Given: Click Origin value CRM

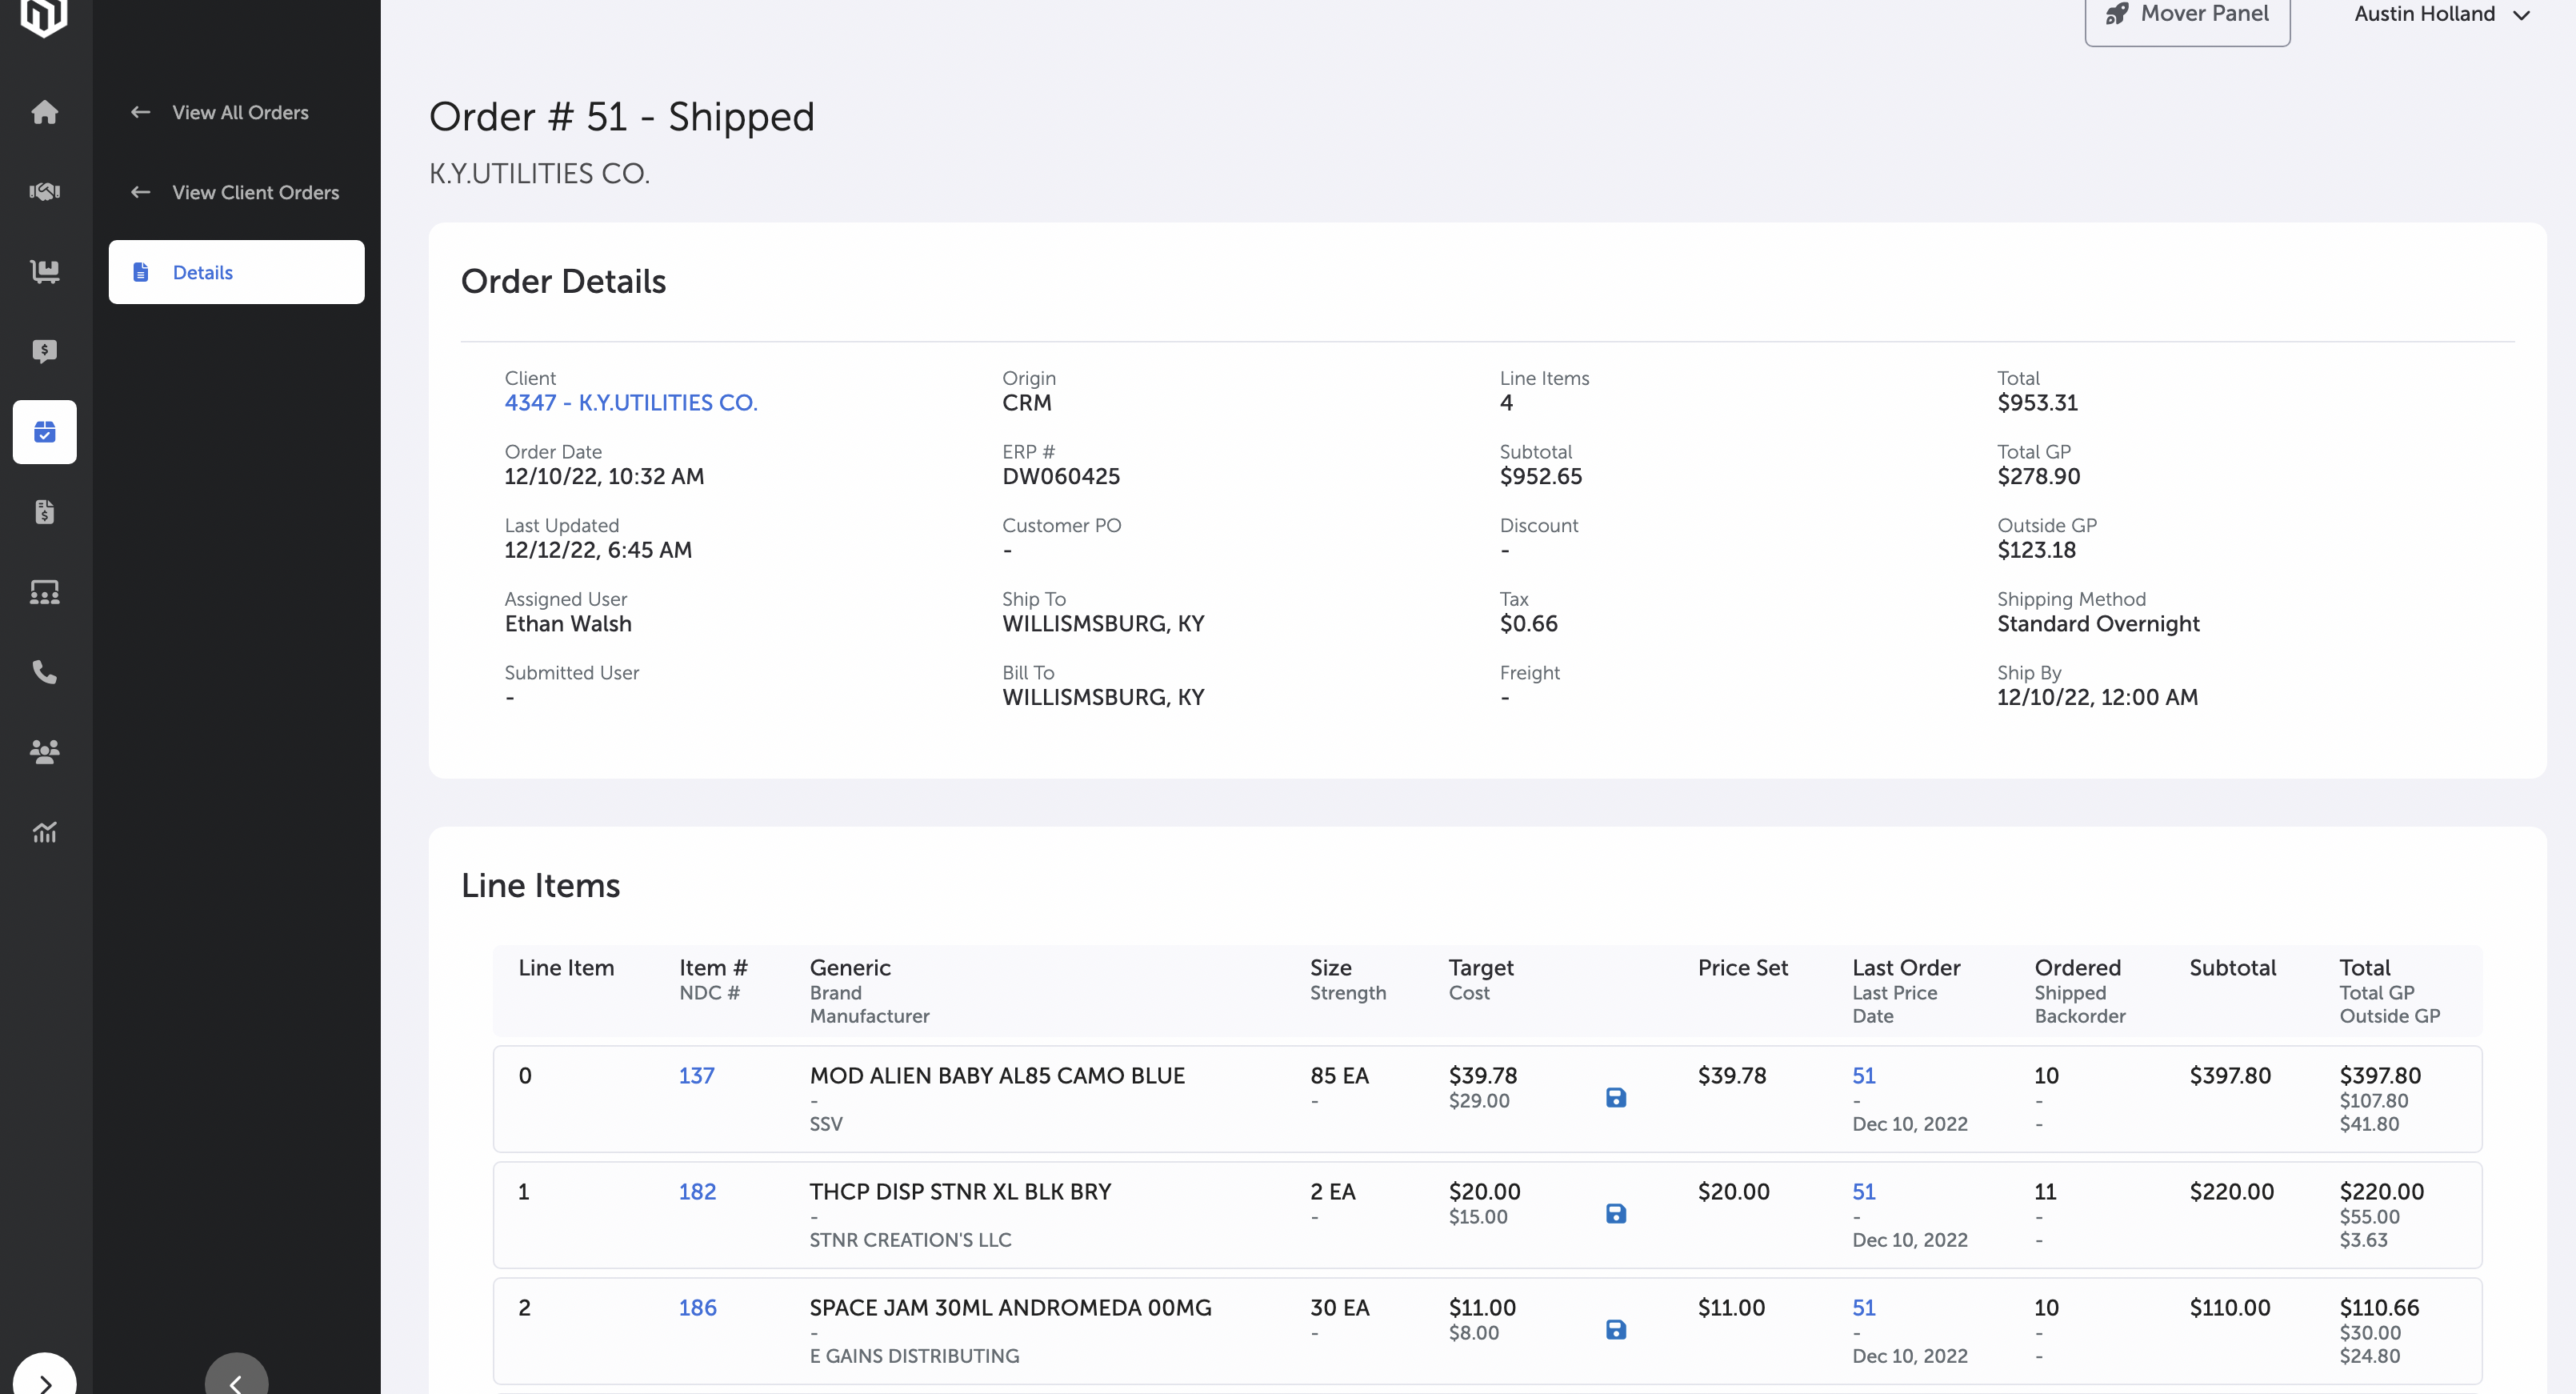Looking at the screenshot, I should click(x=1026, y=403).
